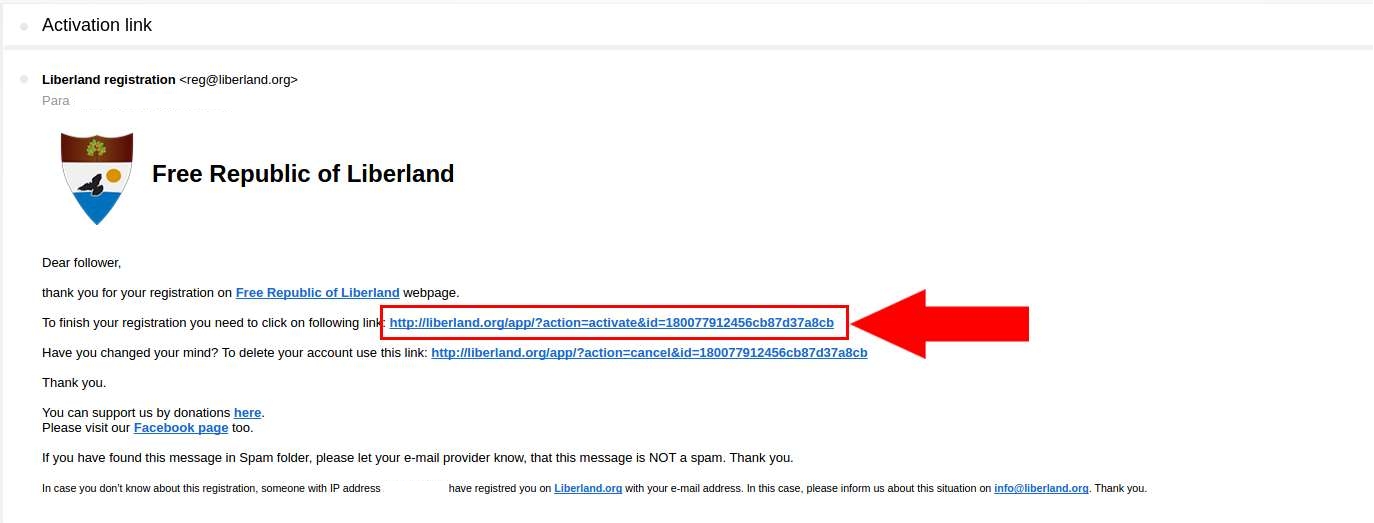Visit the Facebook page link
The image size is (1374, 523).
click(181, 427)
